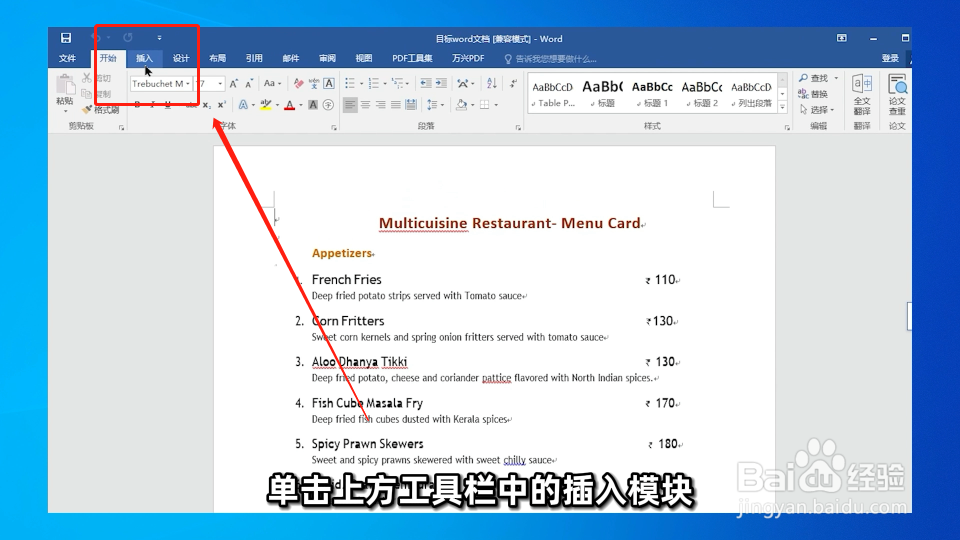Click the Tell me search box (告诉我您想要做什么)
960x540 pixels.
coord(550,59)
